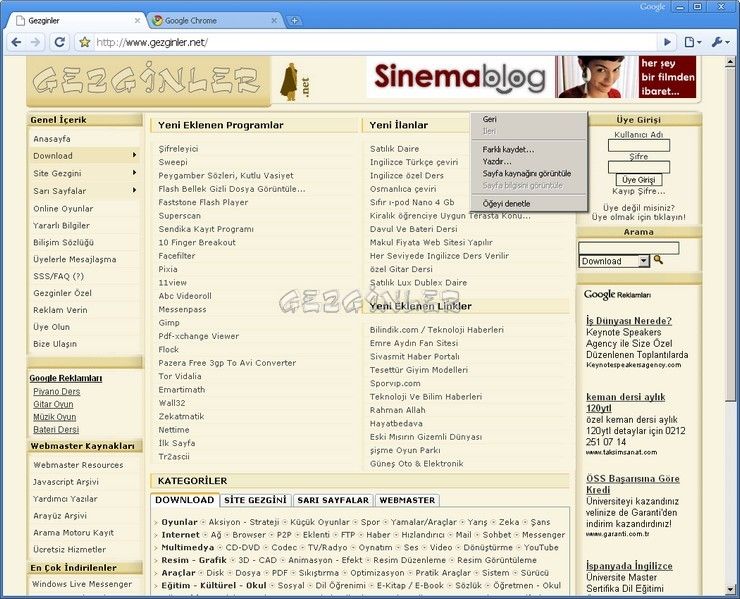Image resolution: width=740 pixels, height=599 pixels.
Task: Open Bilişim Sözlüğü sidebar link
Action: pos(63,242)
